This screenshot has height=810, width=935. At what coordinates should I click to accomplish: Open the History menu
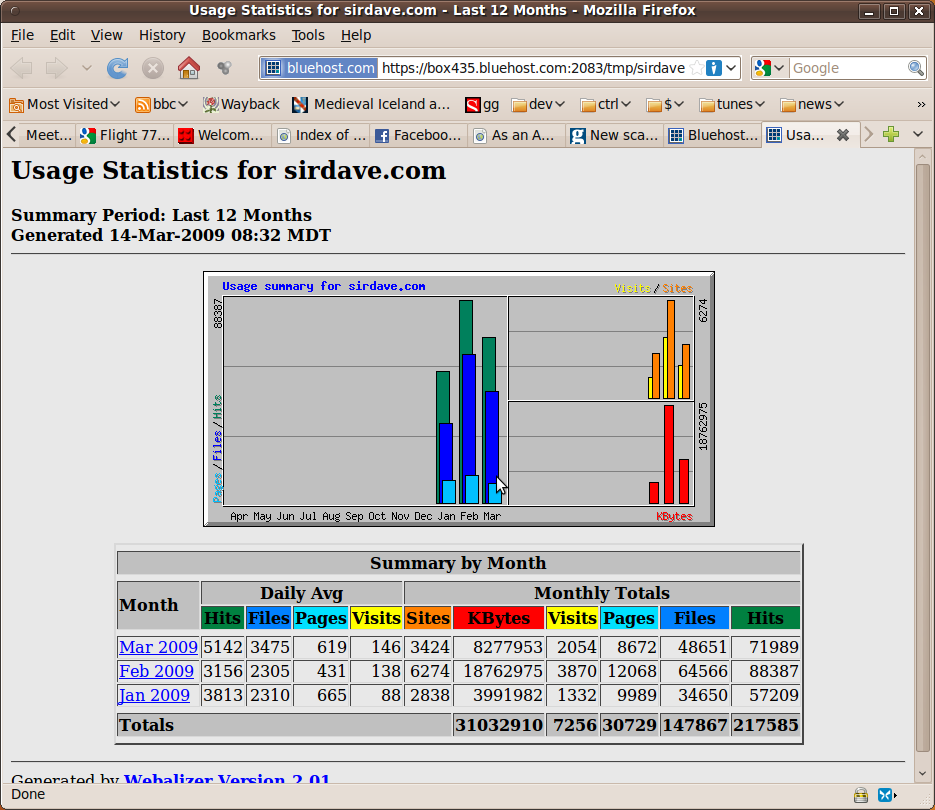point(162,35)
